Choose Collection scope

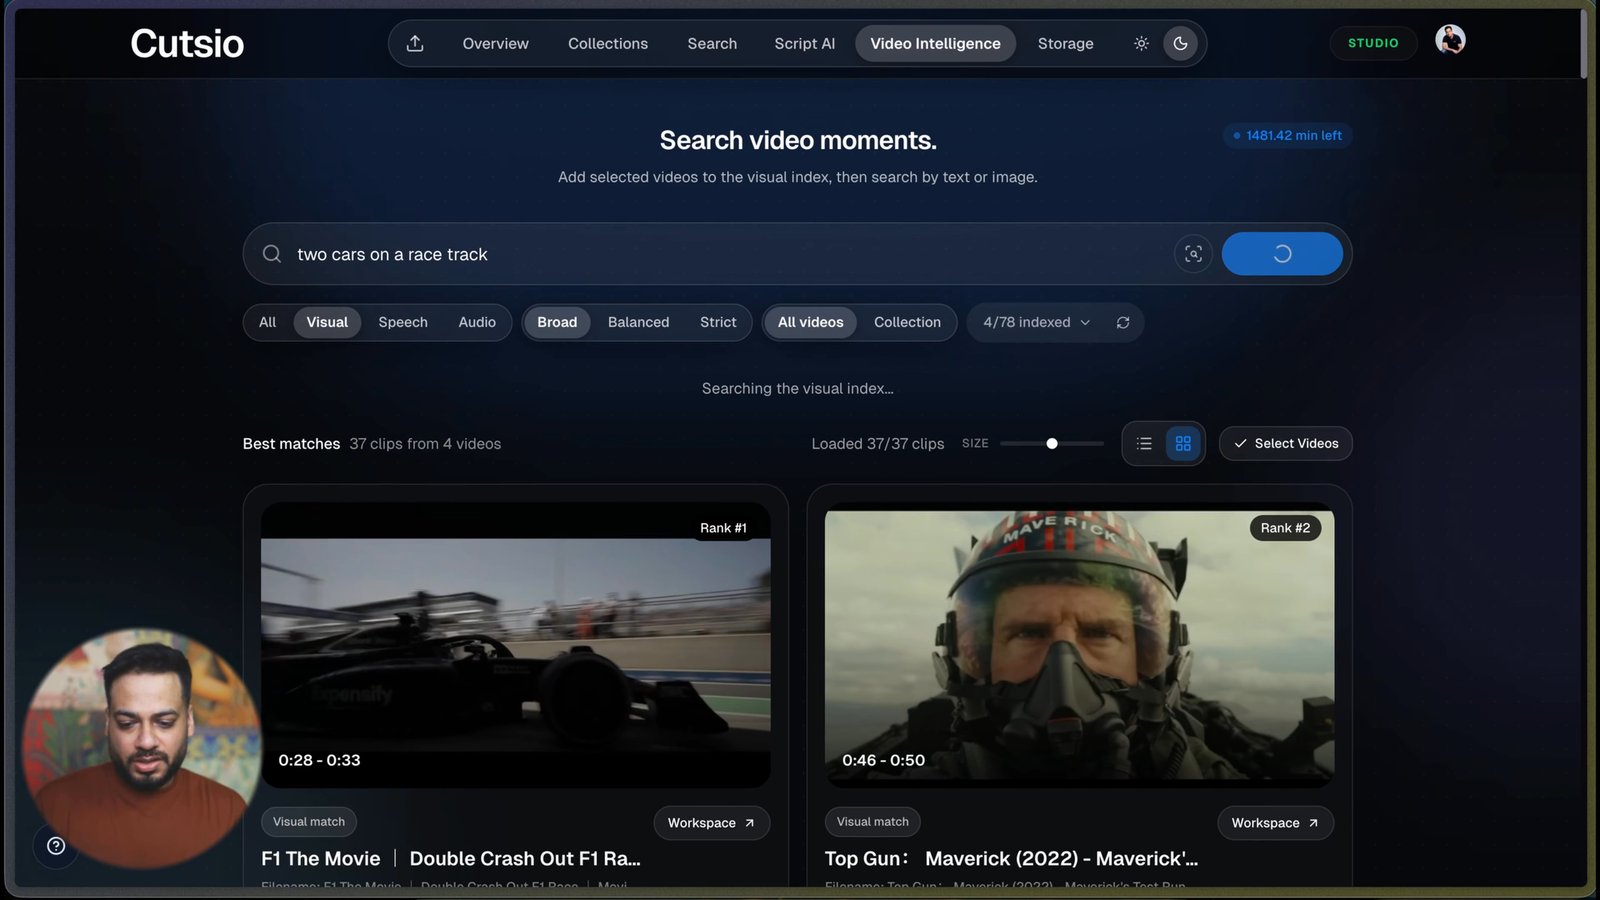pos(907,322)
